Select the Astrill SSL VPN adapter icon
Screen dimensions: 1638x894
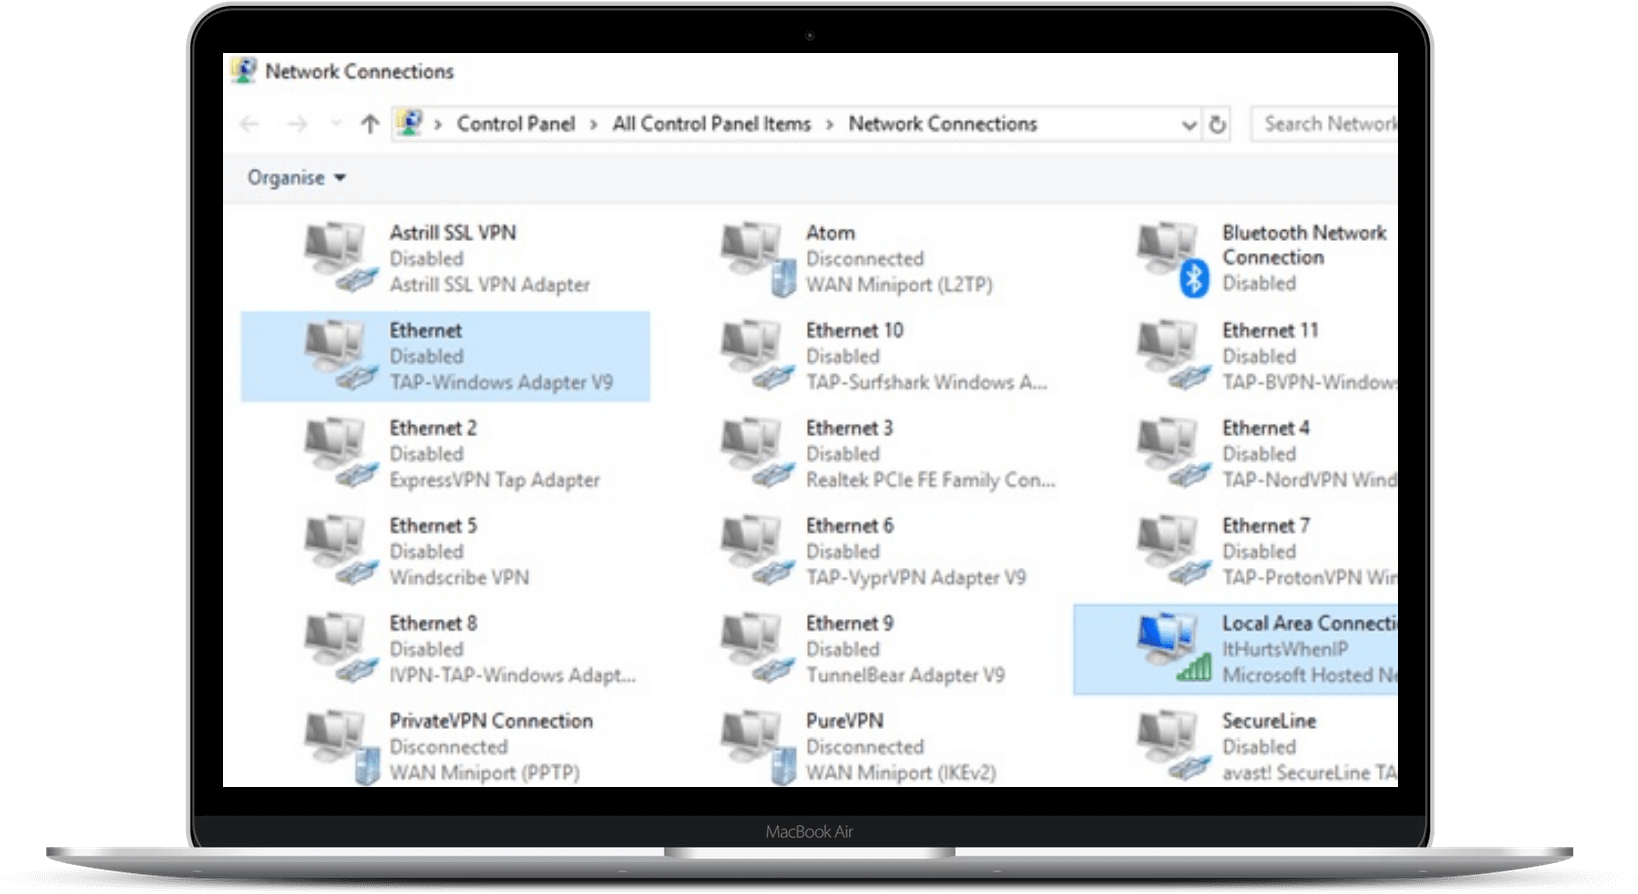pos(340,258)
